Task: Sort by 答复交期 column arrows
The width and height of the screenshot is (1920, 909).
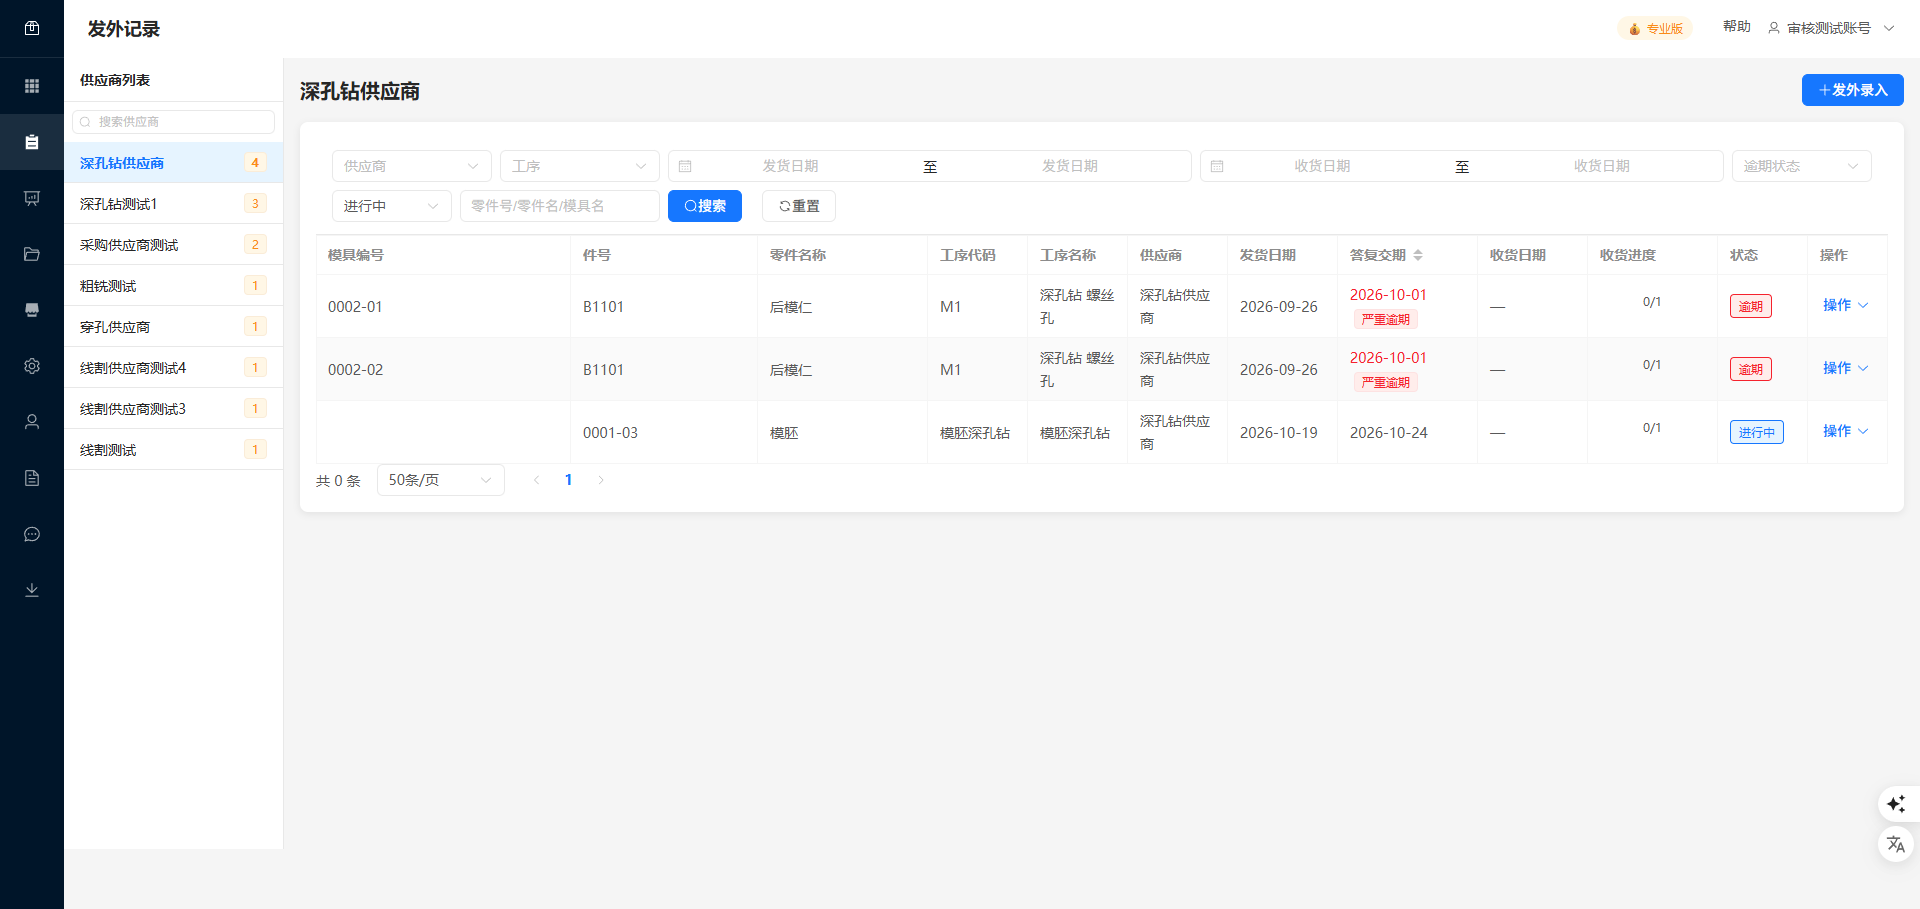Action: 1418,255
